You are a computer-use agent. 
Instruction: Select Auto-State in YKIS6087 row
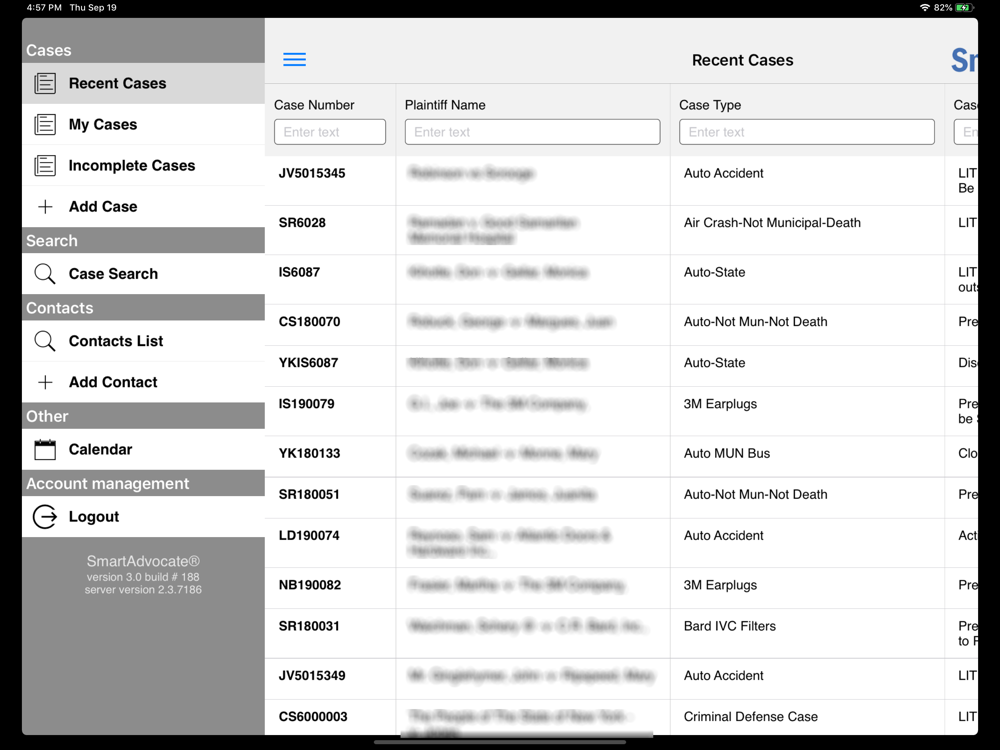(x=714, y=363)
